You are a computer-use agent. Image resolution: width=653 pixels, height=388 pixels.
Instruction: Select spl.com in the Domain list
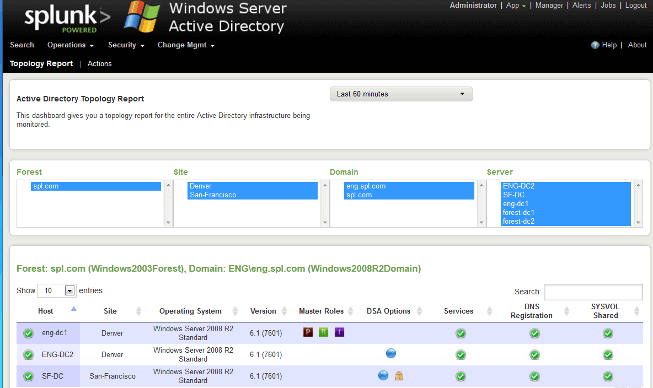click(409, 195)
